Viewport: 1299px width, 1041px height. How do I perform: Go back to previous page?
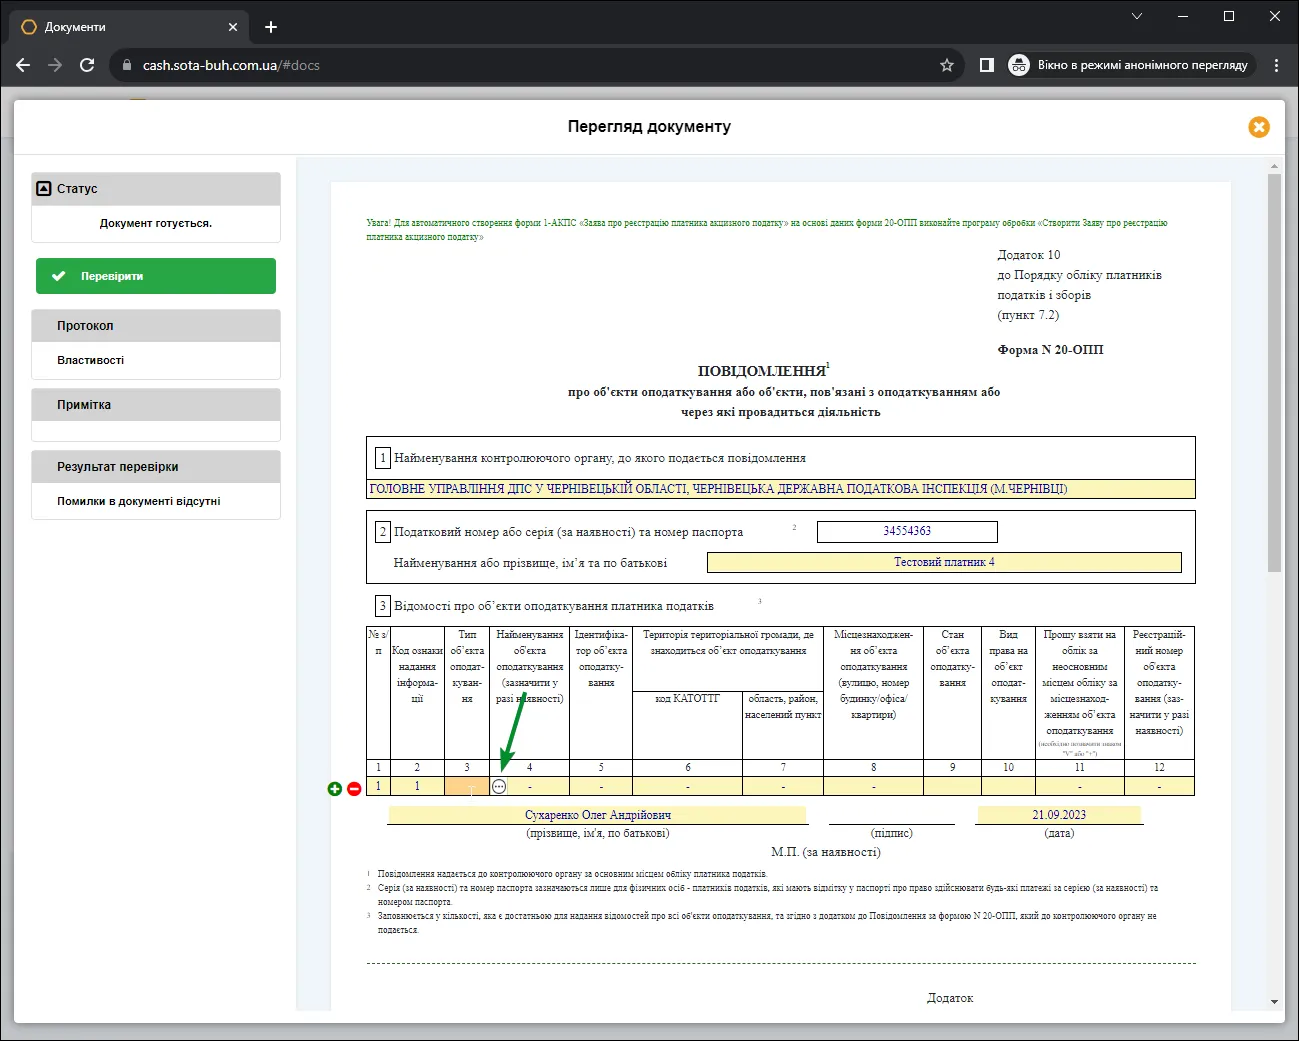point(23,65)
